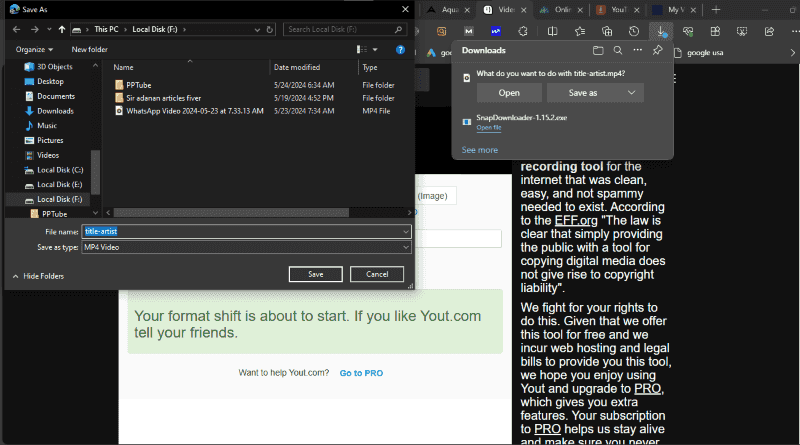Image resolution: width=800 pixels, height=445 pixels.
Task: Click the refresh icon in address bar
Action: click(x=272, y=29)
